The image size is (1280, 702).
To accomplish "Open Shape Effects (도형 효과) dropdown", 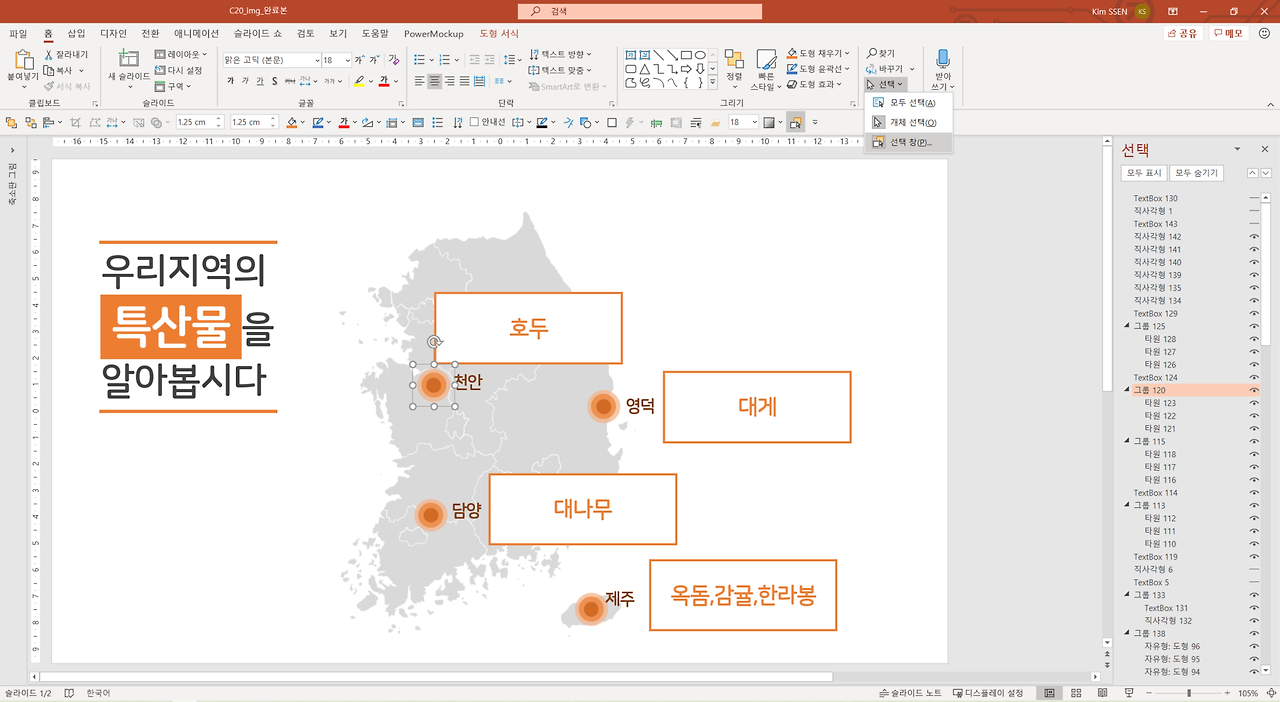I will 813,84.
